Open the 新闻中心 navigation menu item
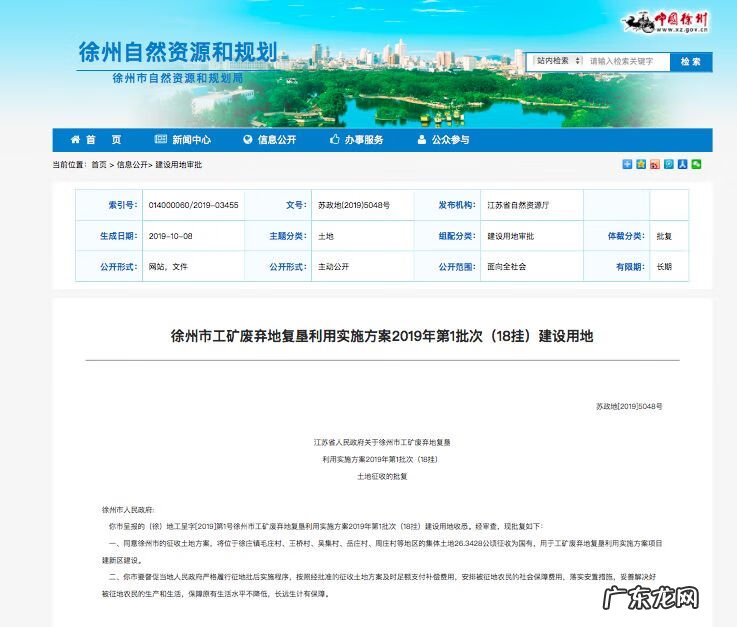This screenshot has height=627, width=737. pos(191,140)
